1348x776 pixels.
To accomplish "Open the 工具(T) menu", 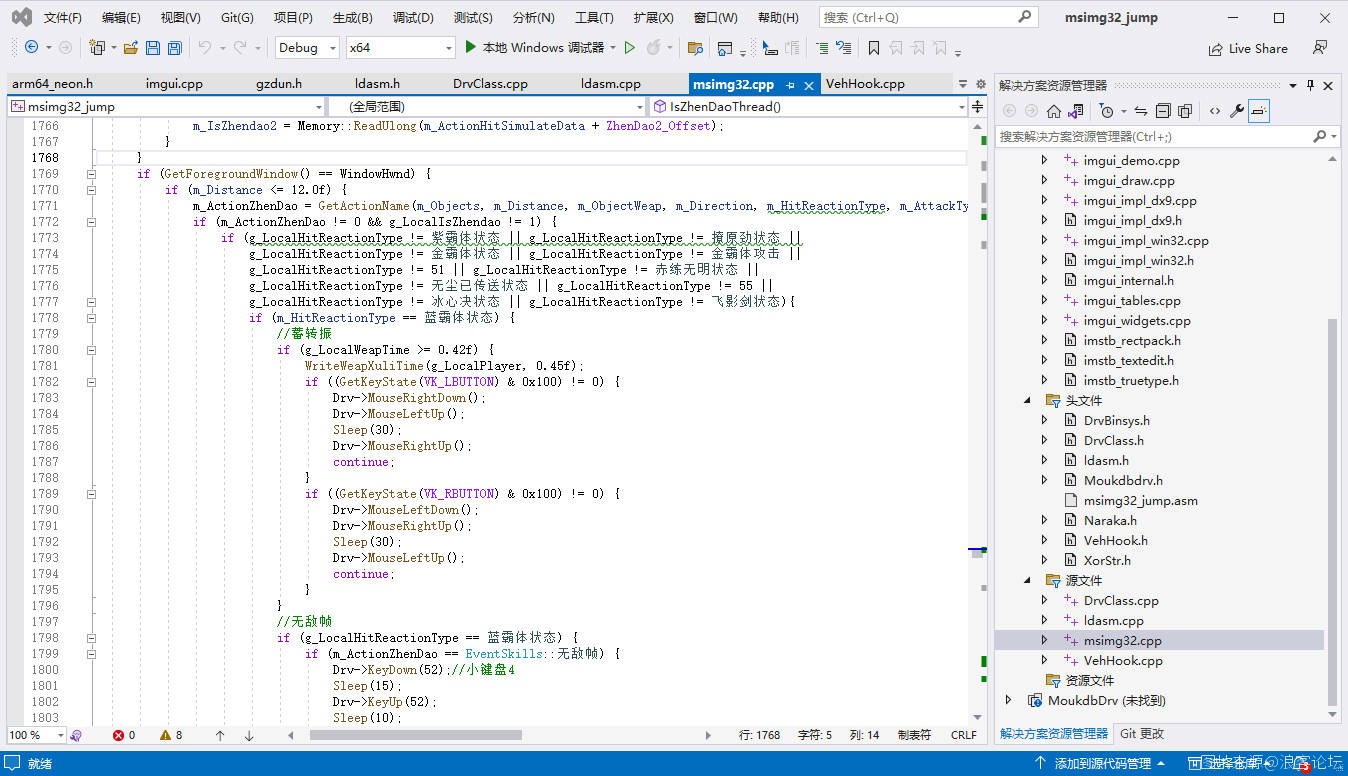I will pos(594,18).
